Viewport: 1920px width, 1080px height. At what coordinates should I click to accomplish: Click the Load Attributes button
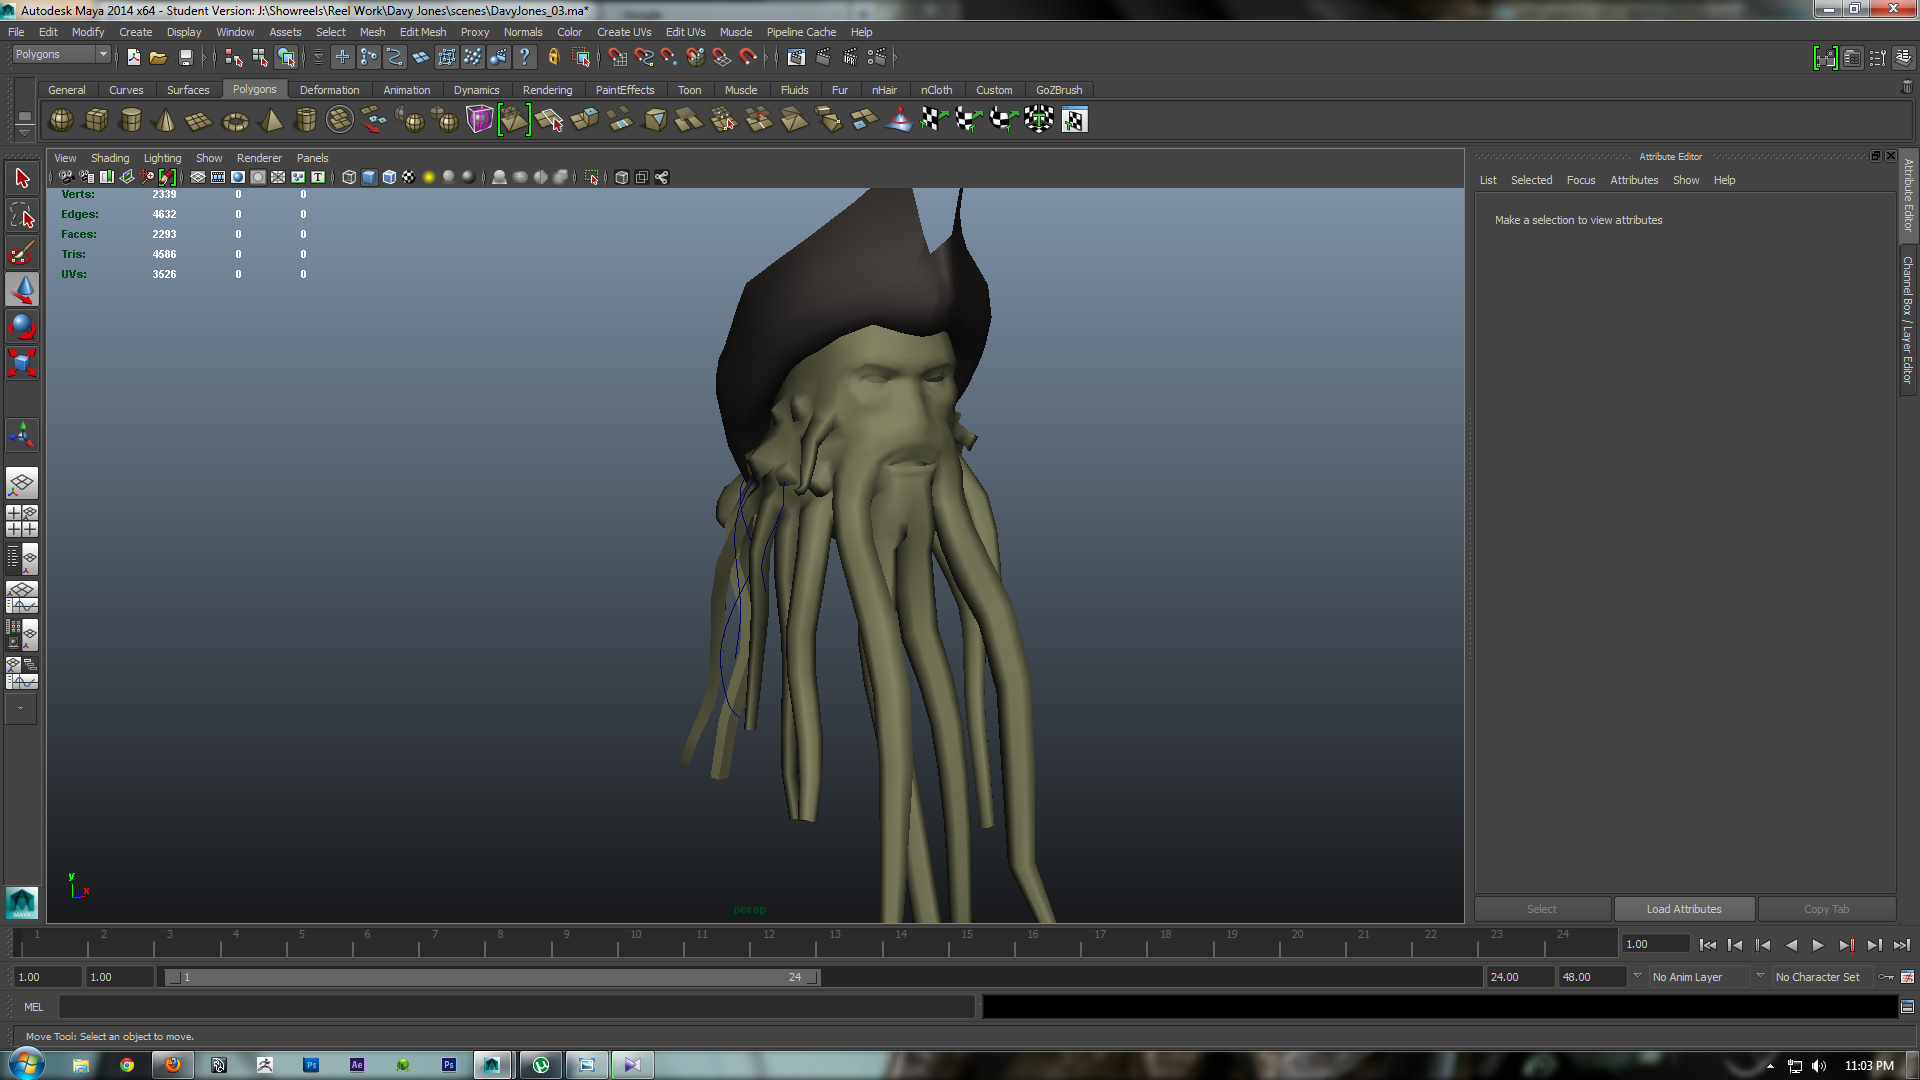tap(1684, 909)
